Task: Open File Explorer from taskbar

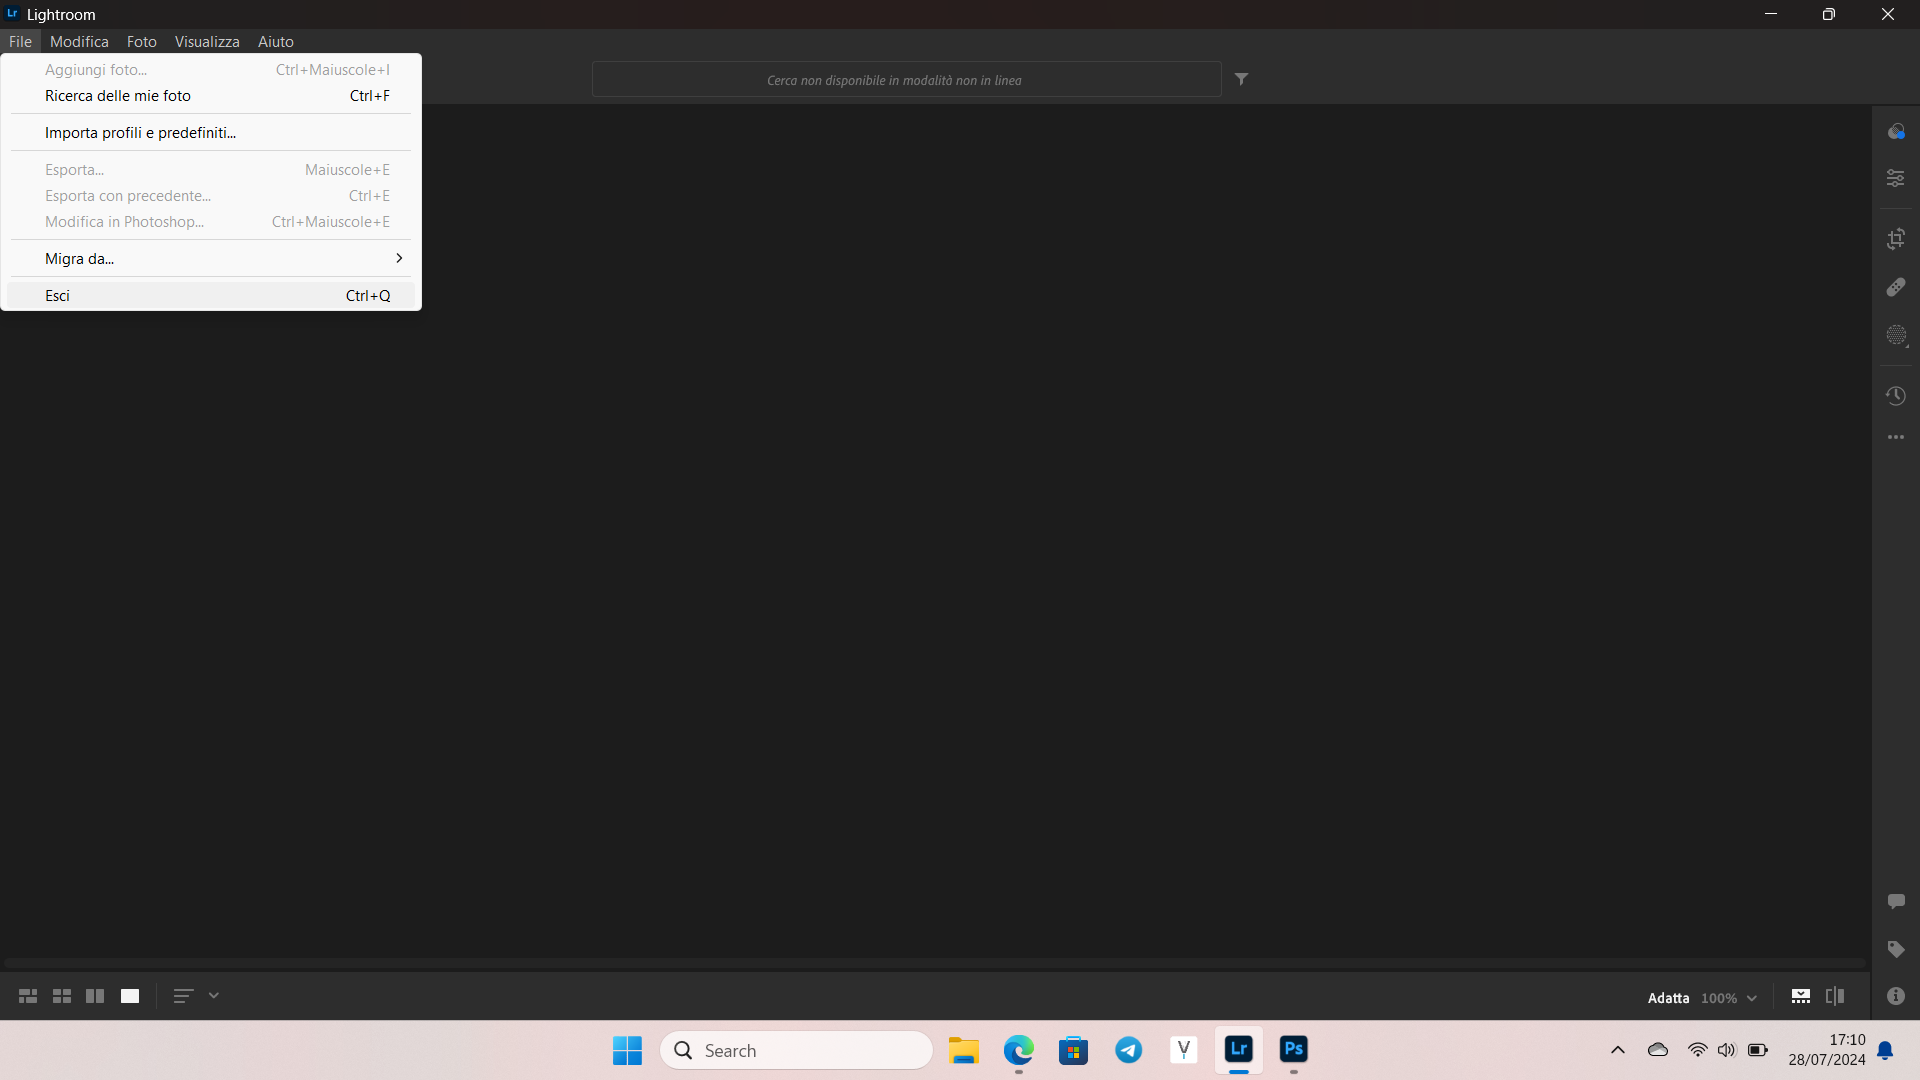Action: tap(964, 1050)
